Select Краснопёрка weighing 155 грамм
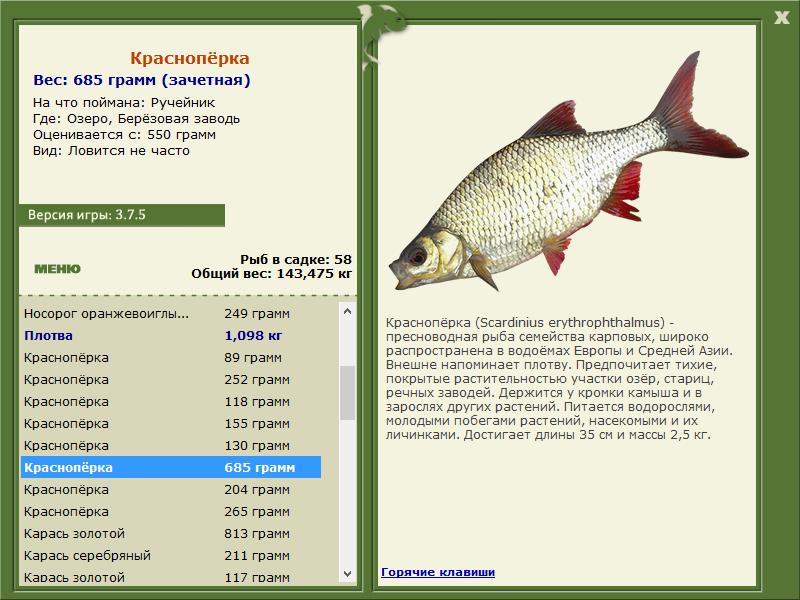Image resolution: width=800 pixels, height=600 pixels. point(171,423)
